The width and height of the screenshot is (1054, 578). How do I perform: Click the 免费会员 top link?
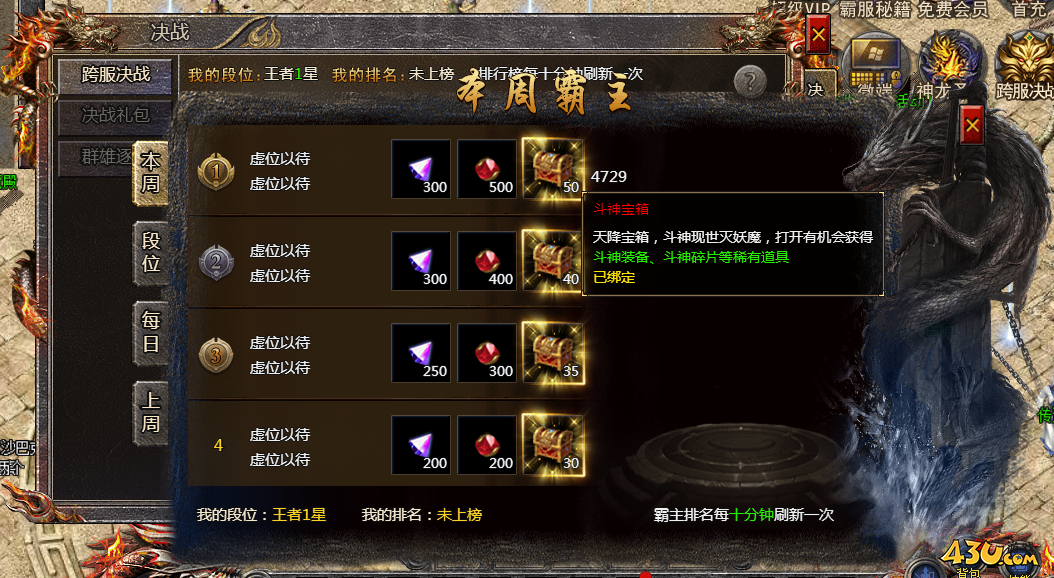pyautogui.click(x=953, y=9)
